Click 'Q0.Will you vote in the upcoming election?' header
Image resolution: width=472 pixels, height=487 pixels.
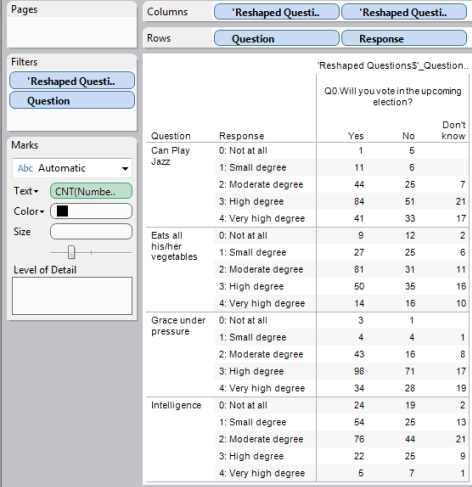coord(393,96)
